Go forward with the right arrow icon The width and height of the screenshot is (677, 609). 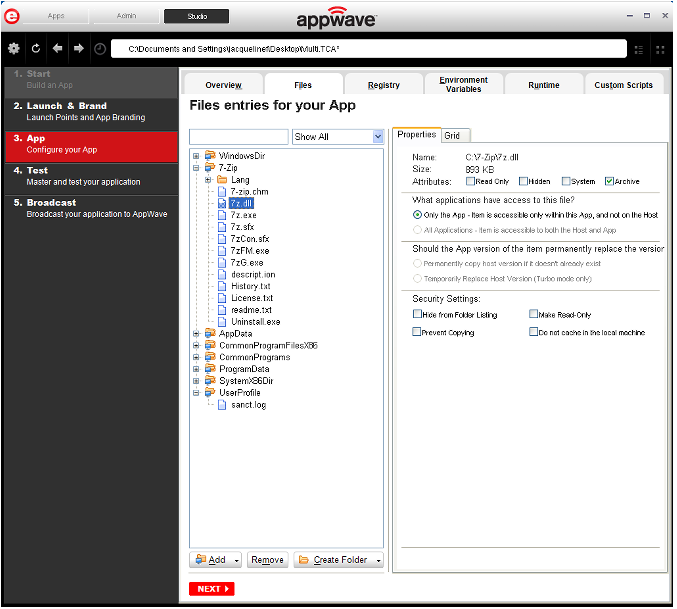(x=79, y=48)
